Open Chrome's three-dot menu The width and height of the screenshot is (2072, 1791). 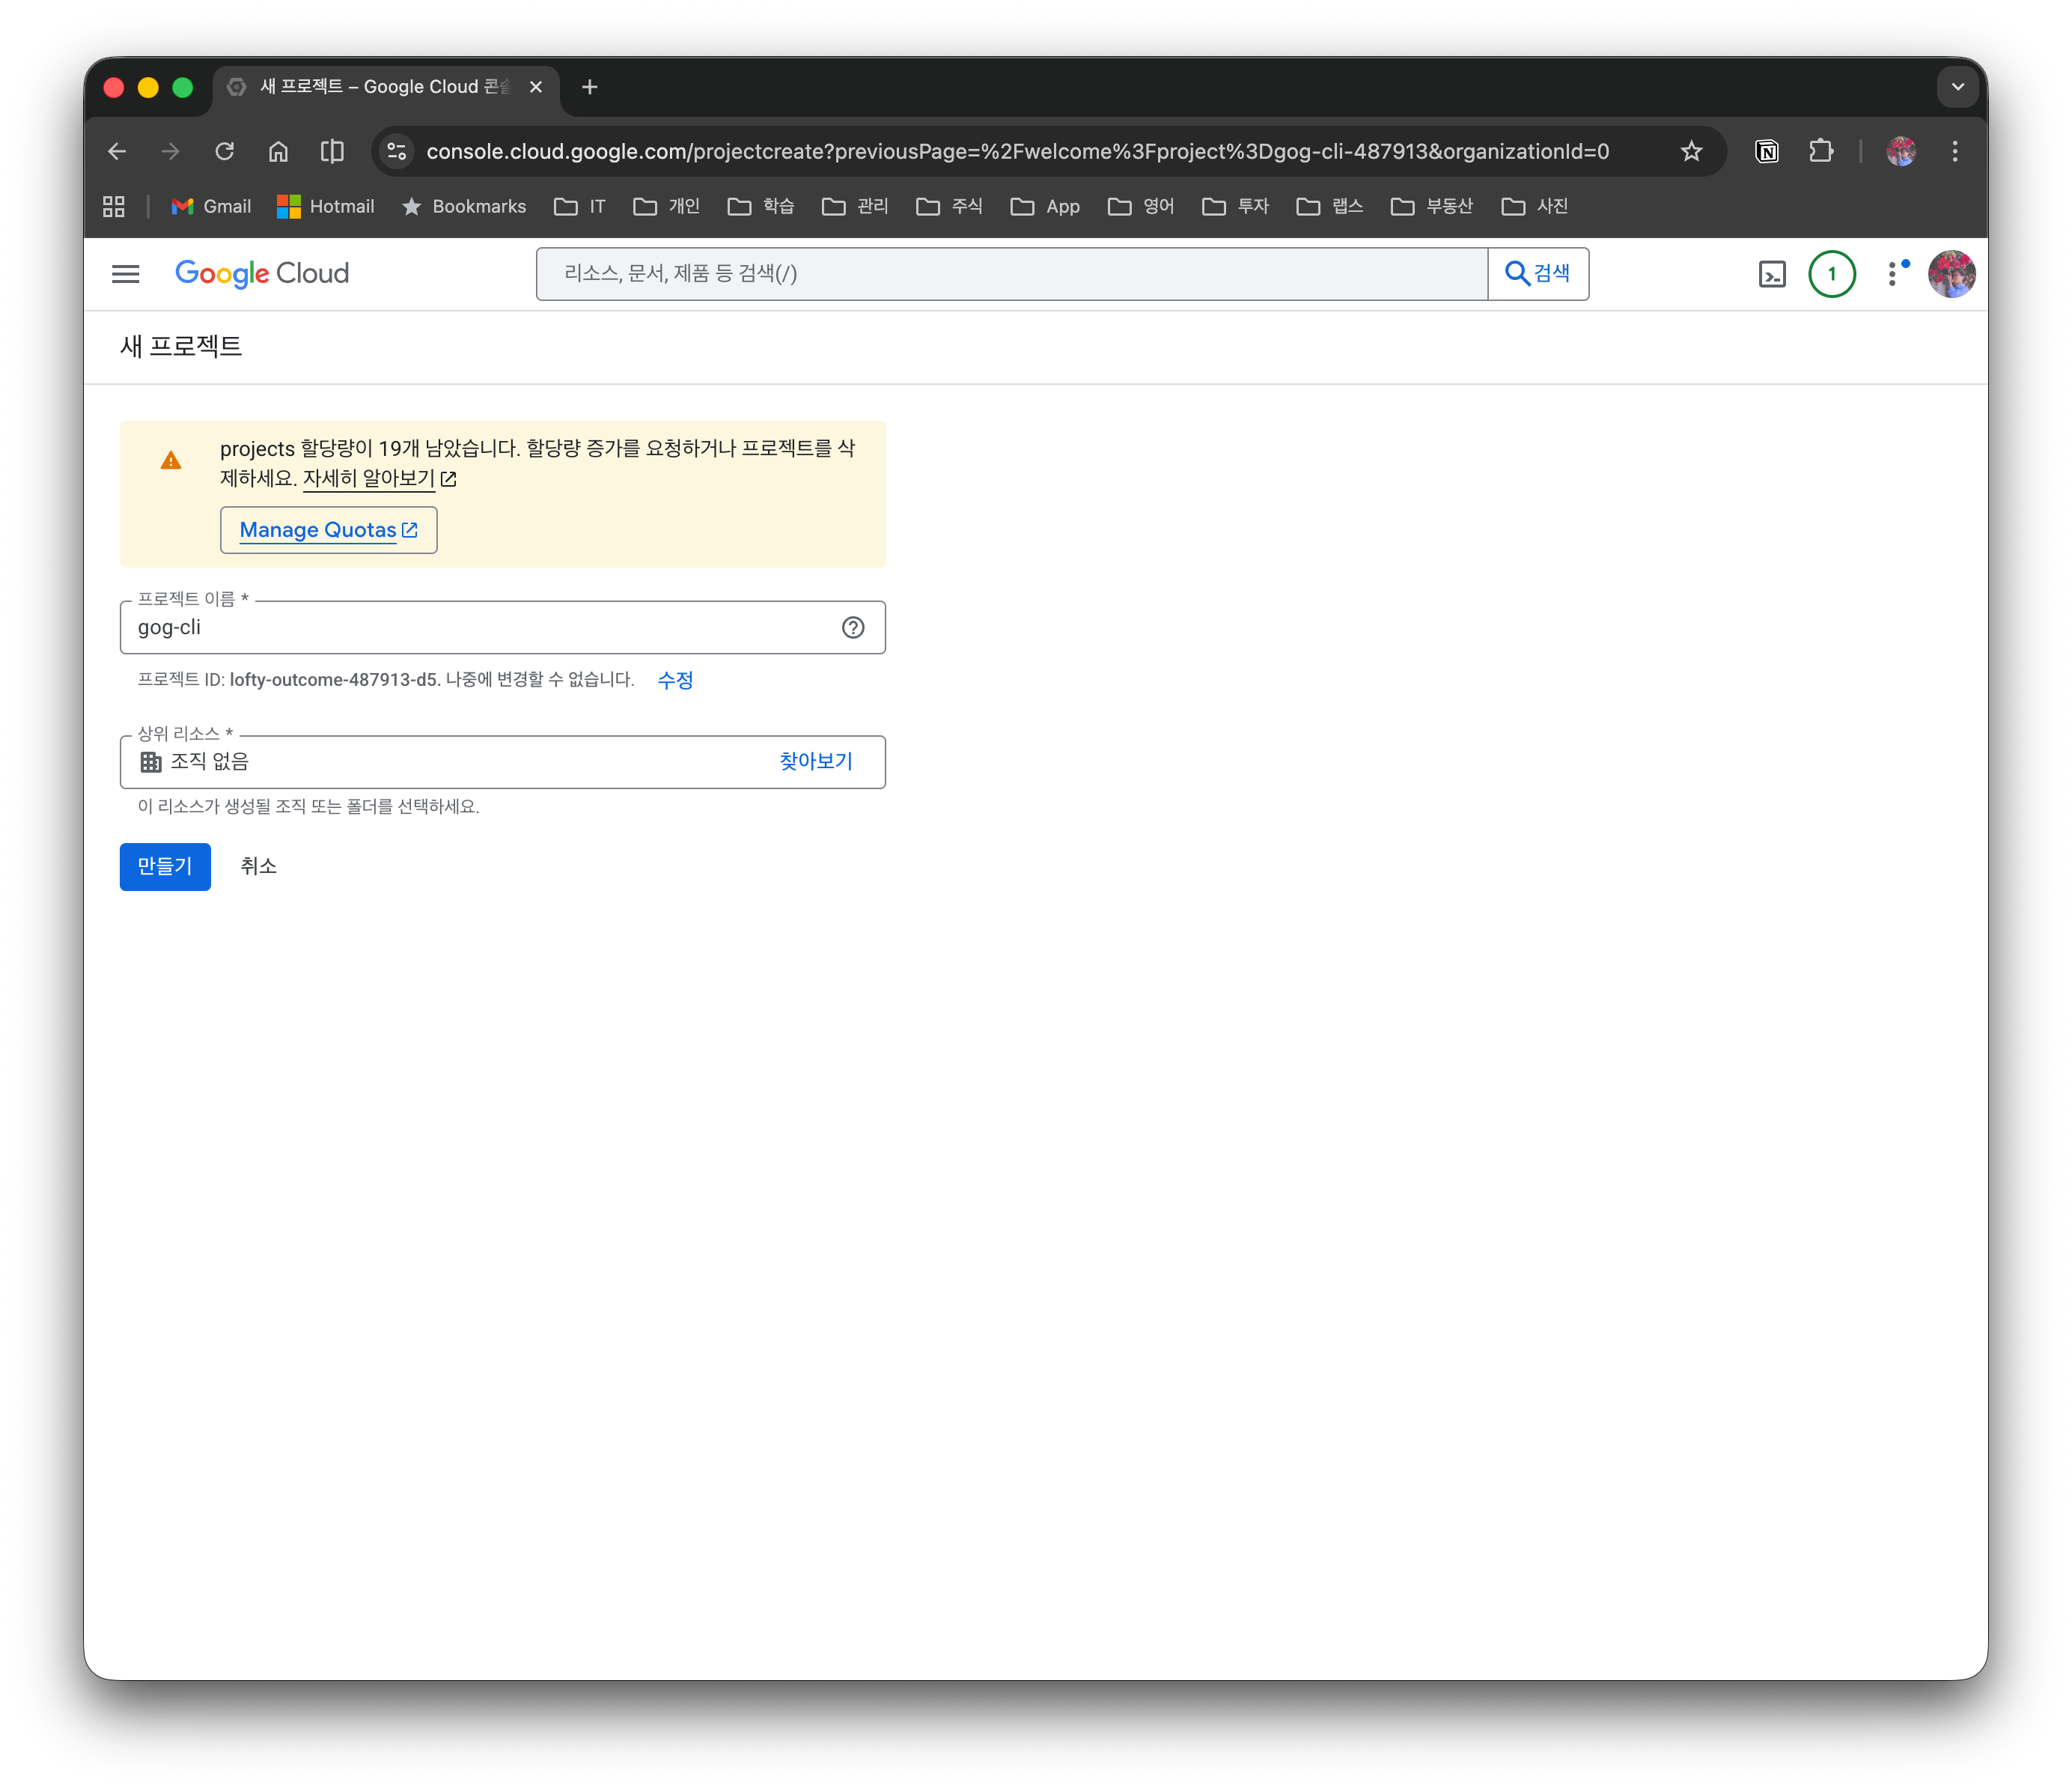click(x=1954, y=151)
